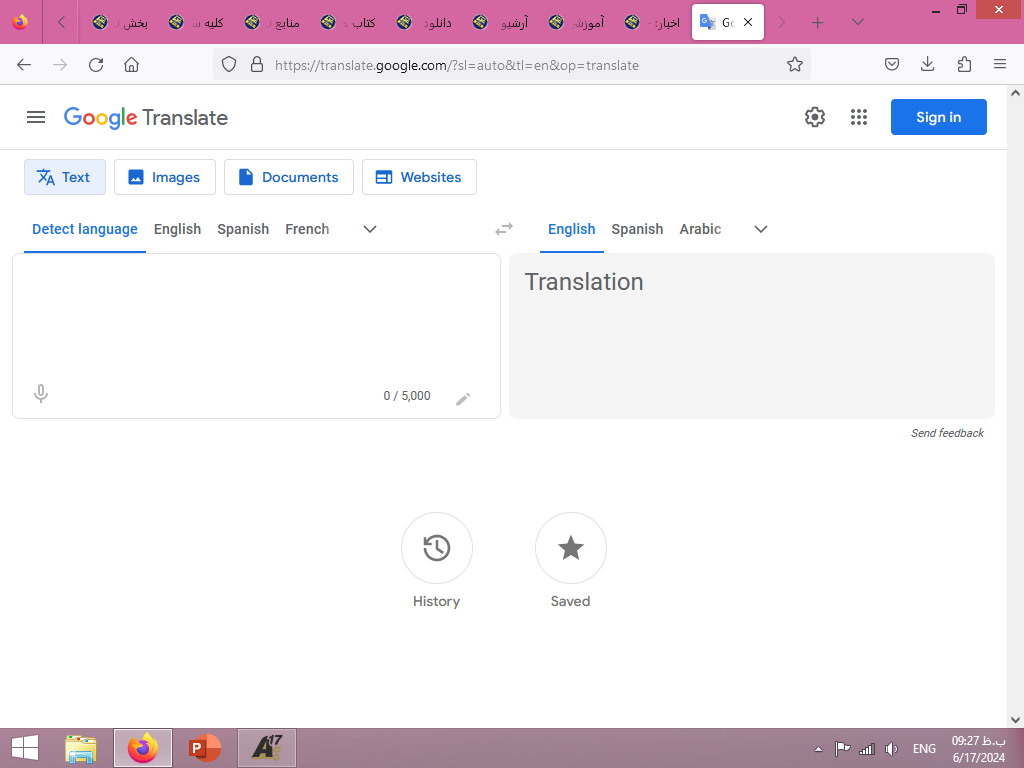Screen dimensions: 1024x768
Task: Expand more target languages list
Action: (x=761, y=229)
